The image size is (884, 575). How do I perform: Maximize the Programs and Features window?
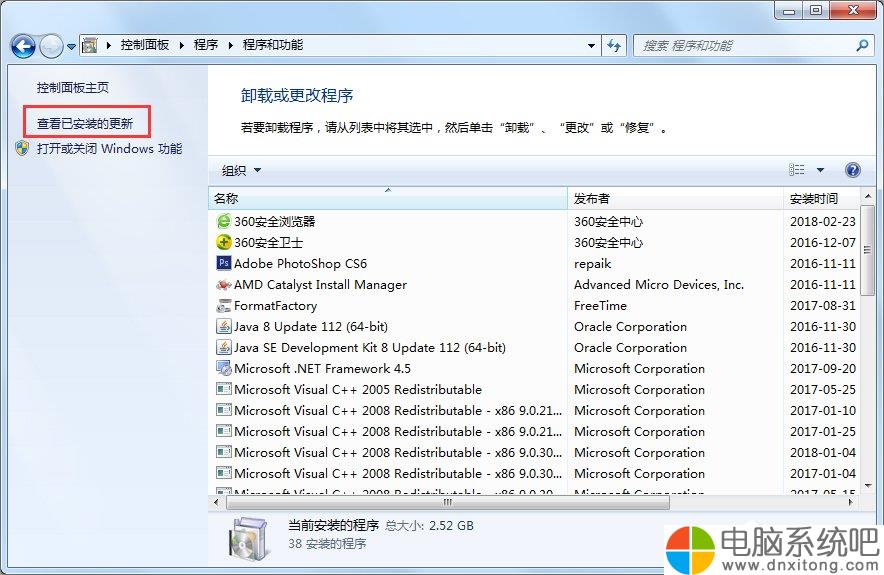[x=816, y=10]
